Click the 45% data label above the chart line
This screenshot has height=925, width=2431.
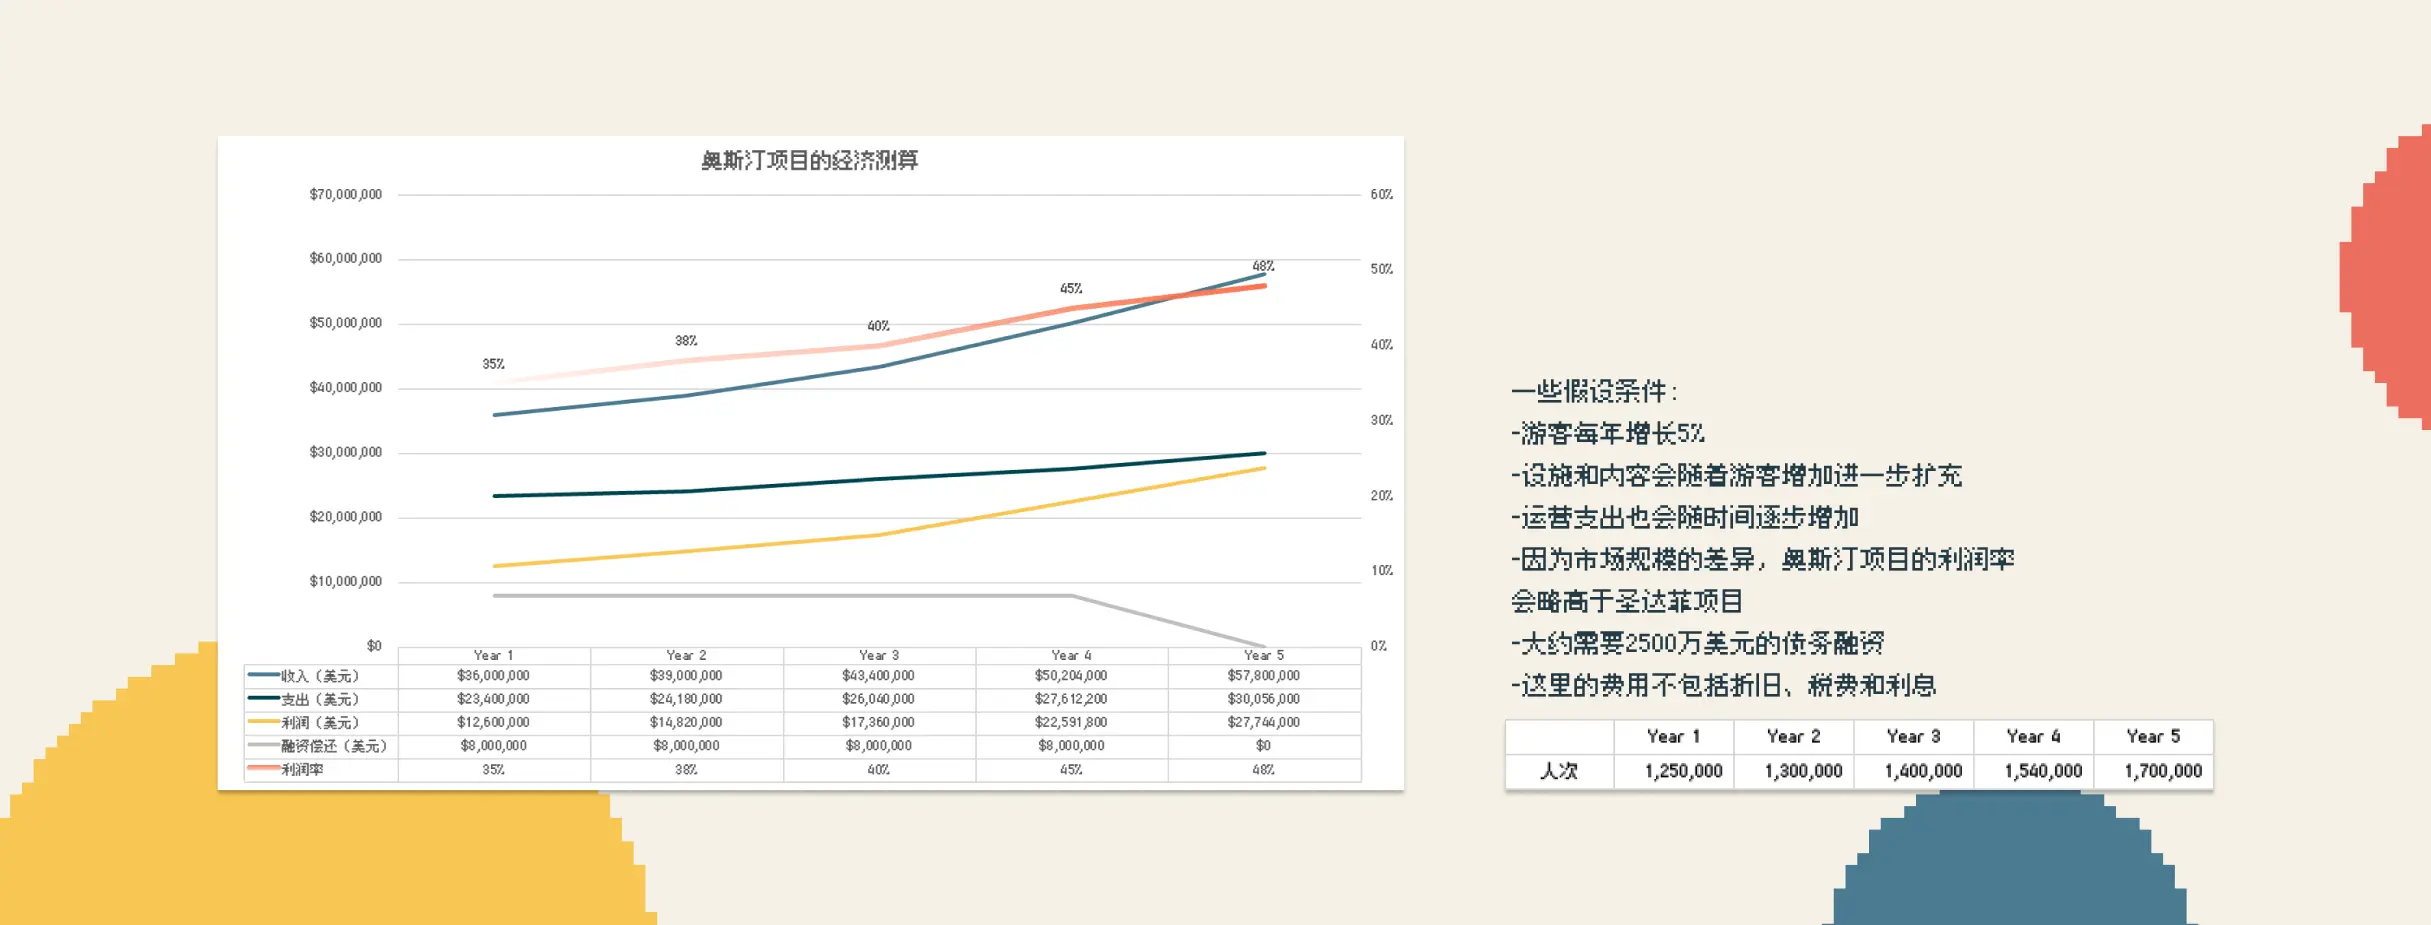coord(1070,288)
